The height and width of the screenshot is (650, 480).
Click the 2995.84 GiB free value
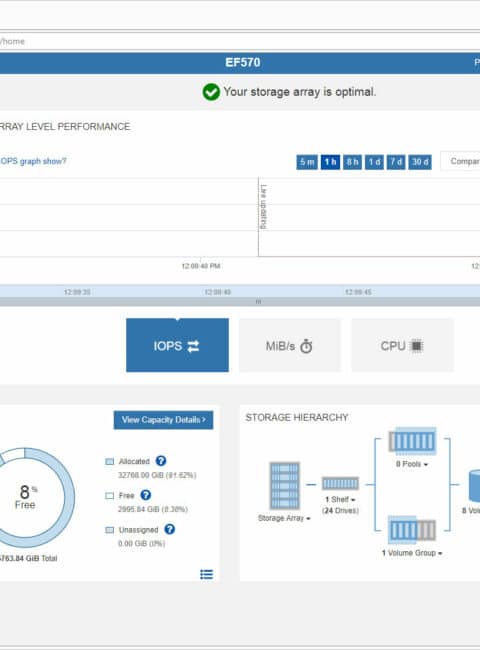coord(153,509)
